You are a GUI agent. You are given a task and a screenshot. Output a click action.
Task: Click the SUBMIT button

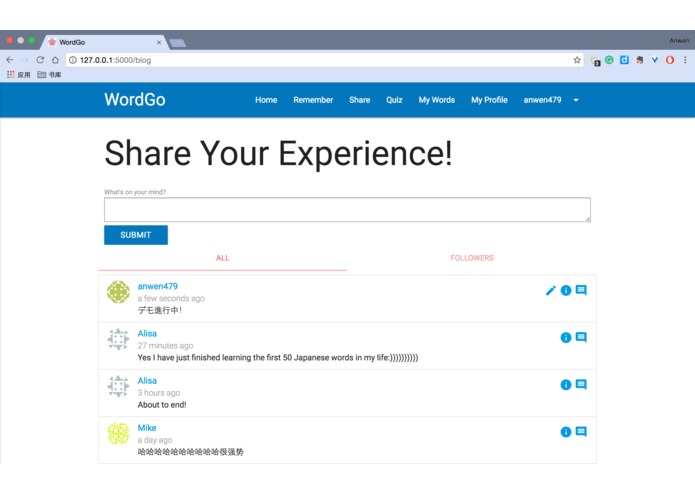coord(136,235)
